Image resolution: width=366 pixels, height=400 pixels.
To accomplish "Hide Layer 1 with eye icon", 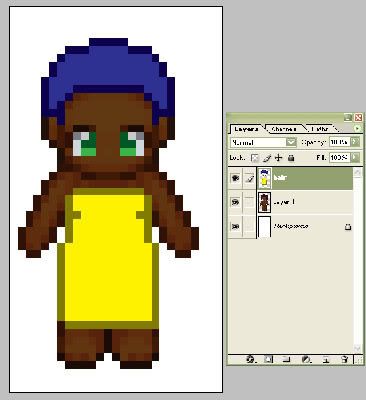I will point(235,202).
